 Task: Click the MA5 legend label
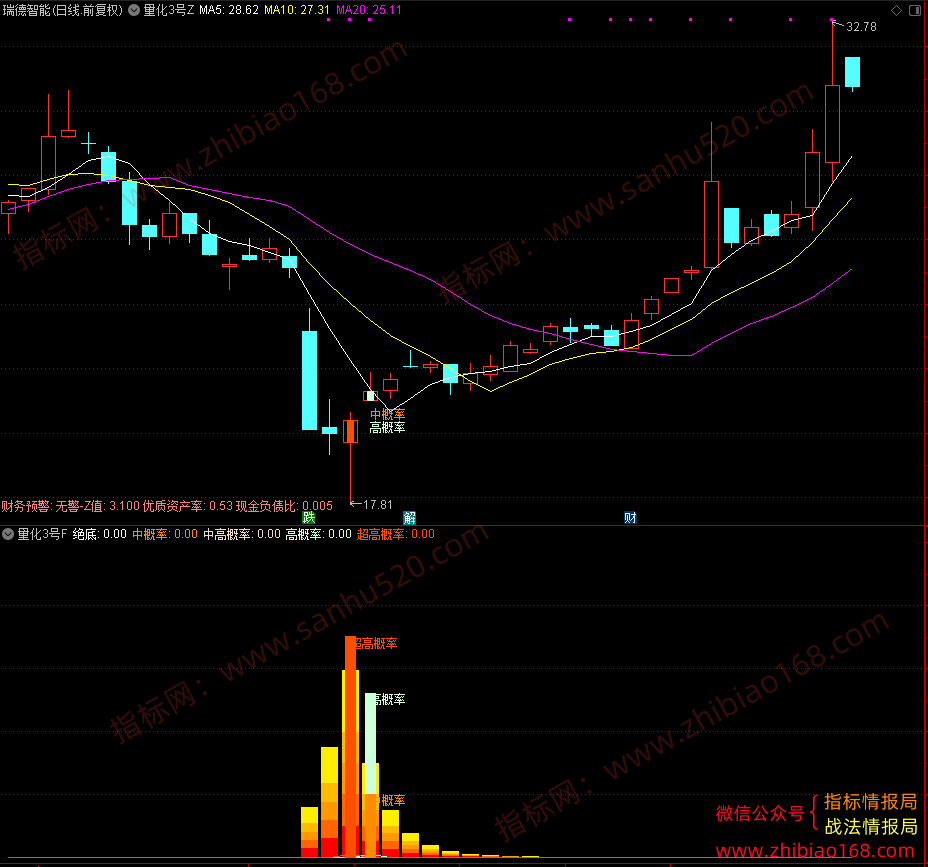(x=229, y=10)
